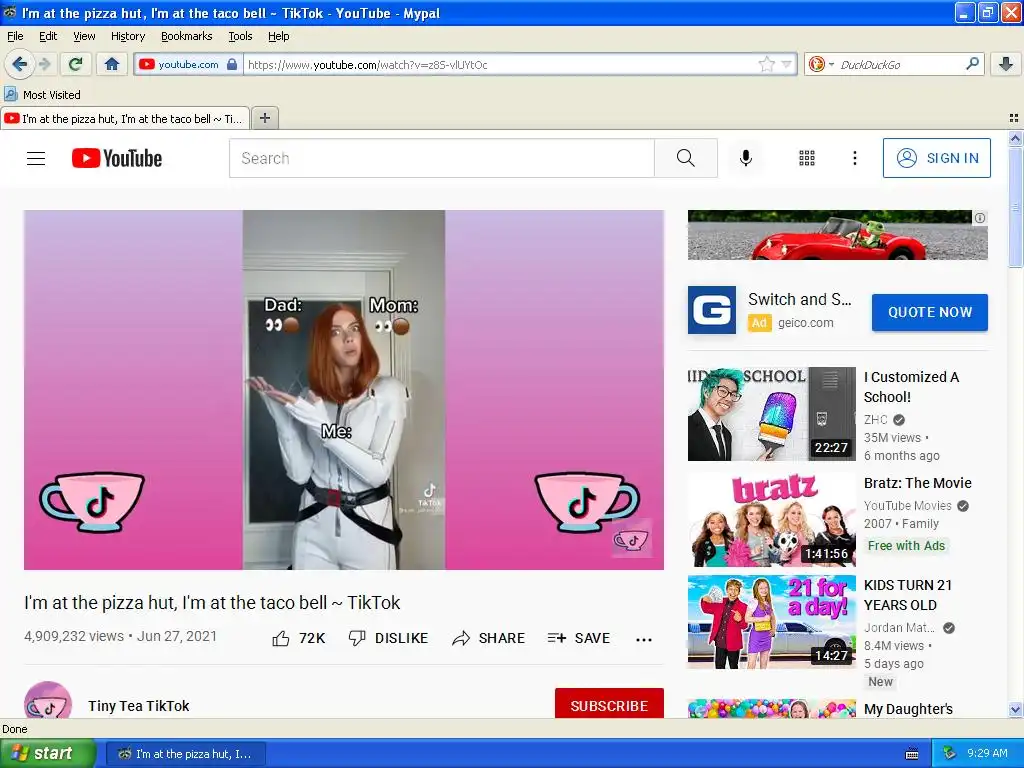Viewport: 1024px width, 768px height.
Task: Click the Geico G logo
Action: (712, 310)
